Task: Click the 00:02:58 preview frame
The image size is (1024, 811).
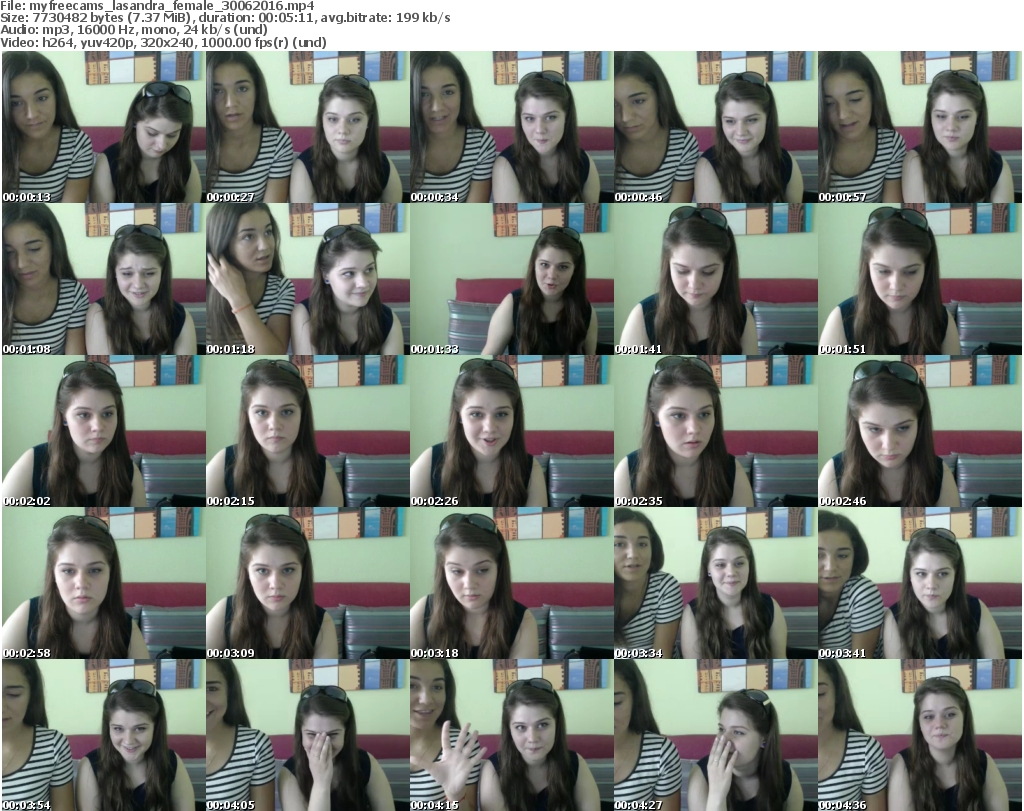Action: click(x=104, y=583)
